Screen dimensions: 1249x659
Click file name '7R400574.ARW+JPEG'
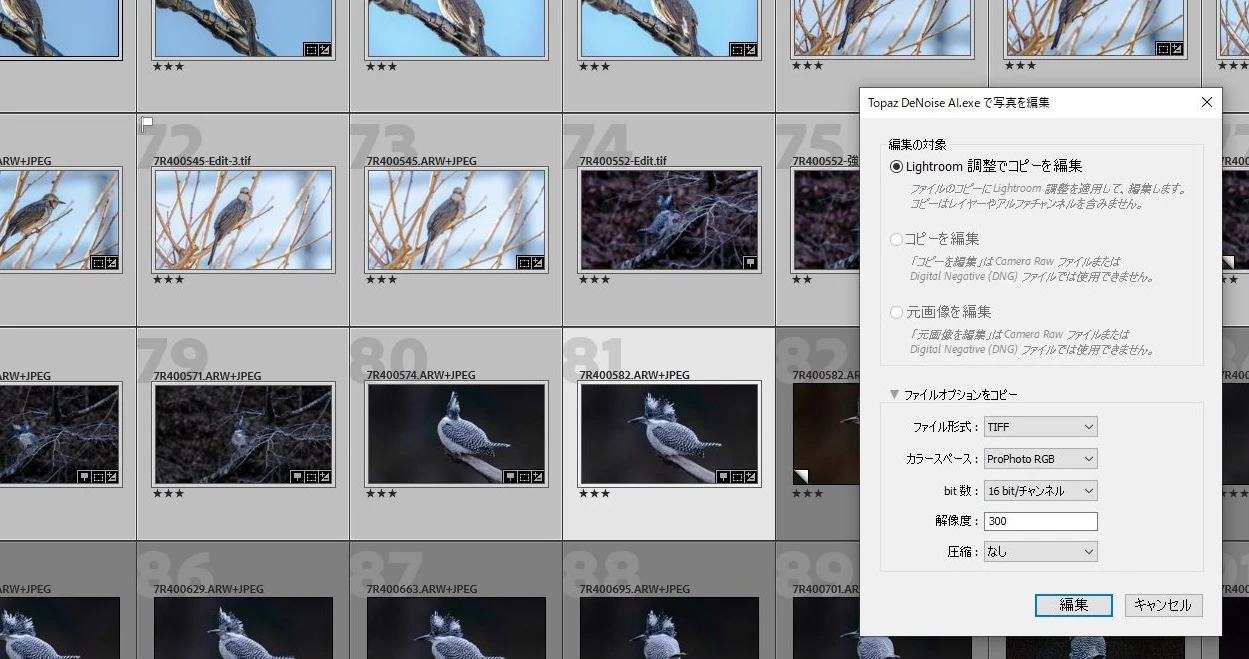pyautogui.click(x=421, y=376)
